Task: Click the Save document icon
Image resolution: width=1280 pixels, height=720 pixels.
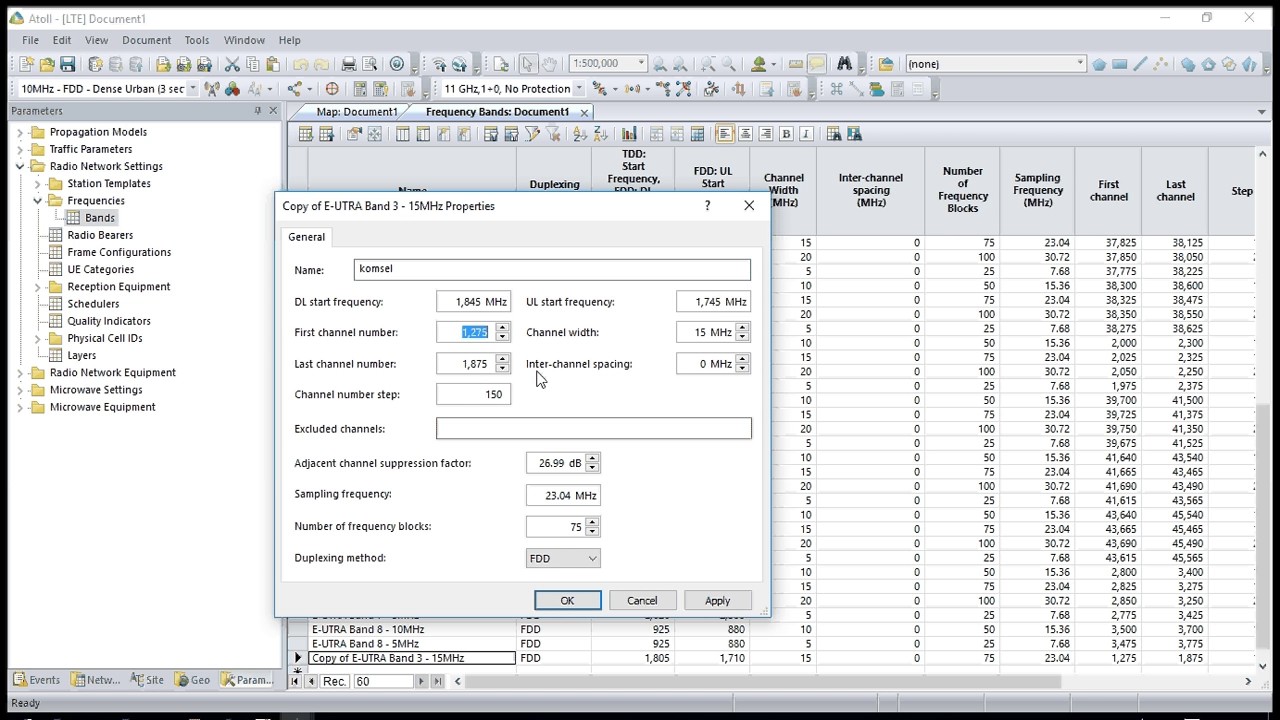Action: point(67,64)
